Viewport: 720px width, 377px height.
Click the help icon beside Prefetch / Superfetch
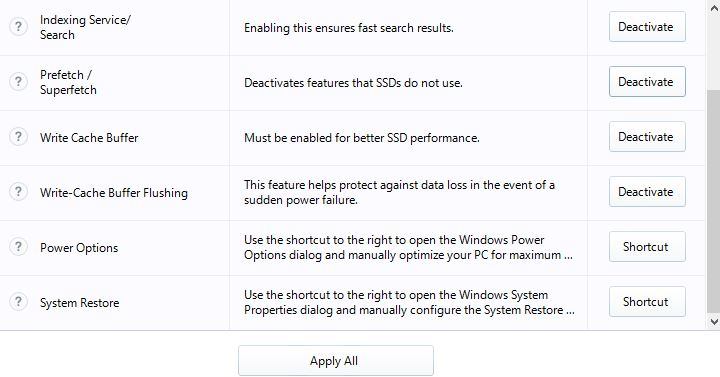click(x=18, y=82)
